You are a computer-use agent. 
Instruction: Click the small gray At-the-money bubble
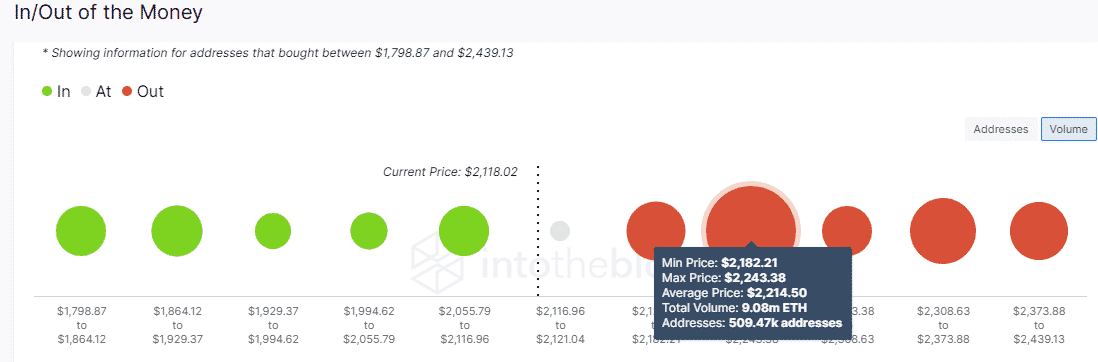pyautogui.click(x=560, y=231)
